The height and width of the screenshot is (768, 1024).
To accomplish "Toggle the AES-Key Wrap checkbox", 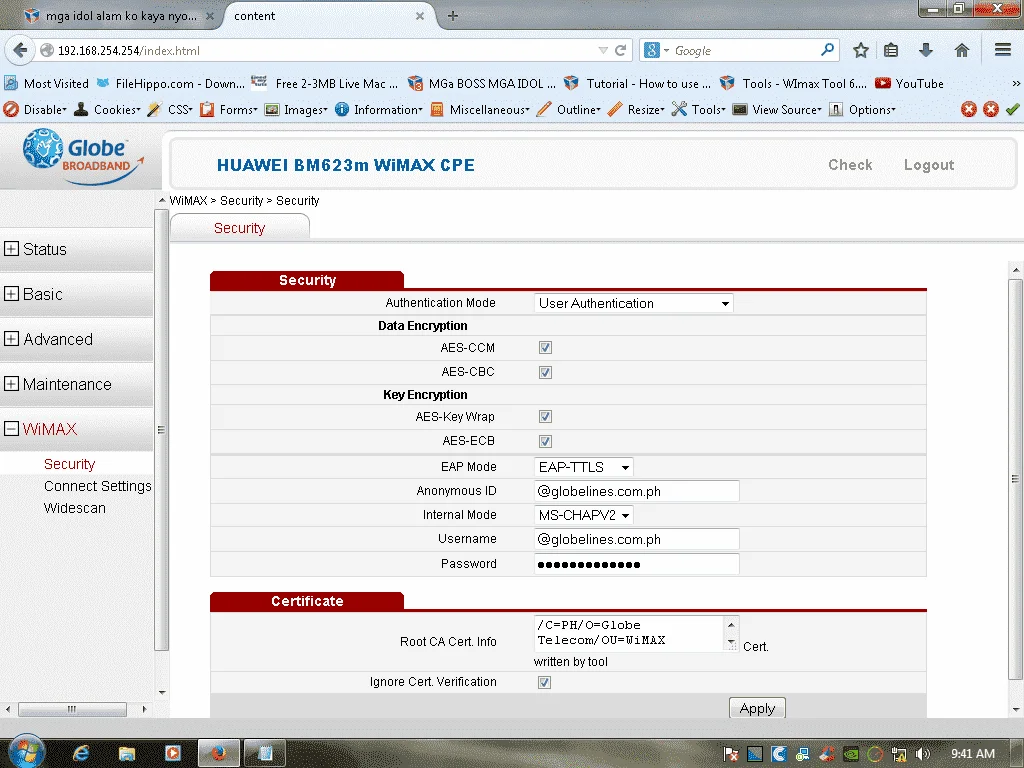I will pyautogui.click(x=545, y=417).
